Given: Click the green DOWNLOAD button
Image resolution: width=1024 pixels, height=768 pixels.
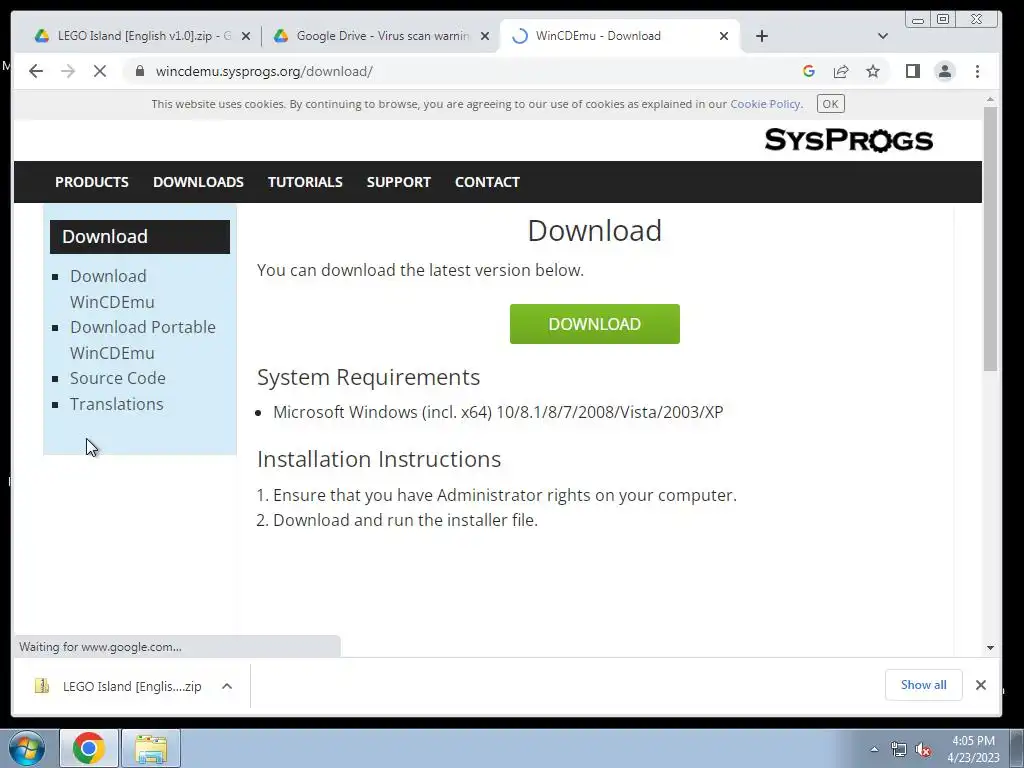Looking at the screenshot, I should 594,324.
